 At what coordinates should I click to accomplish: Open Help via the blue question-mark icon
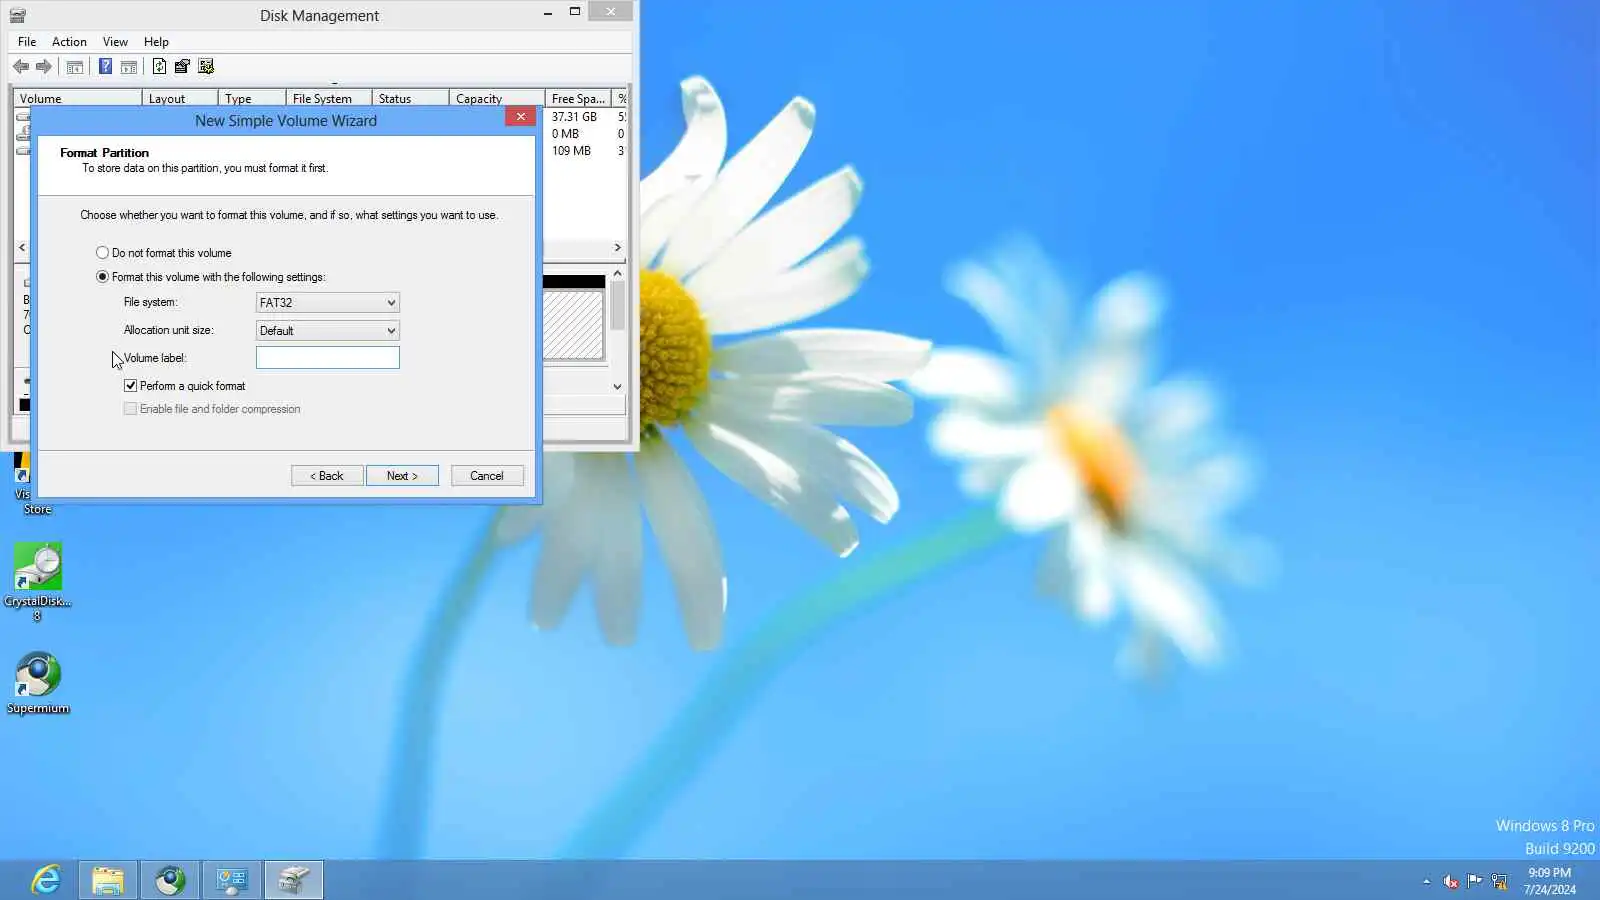click(x=105, y=67)
